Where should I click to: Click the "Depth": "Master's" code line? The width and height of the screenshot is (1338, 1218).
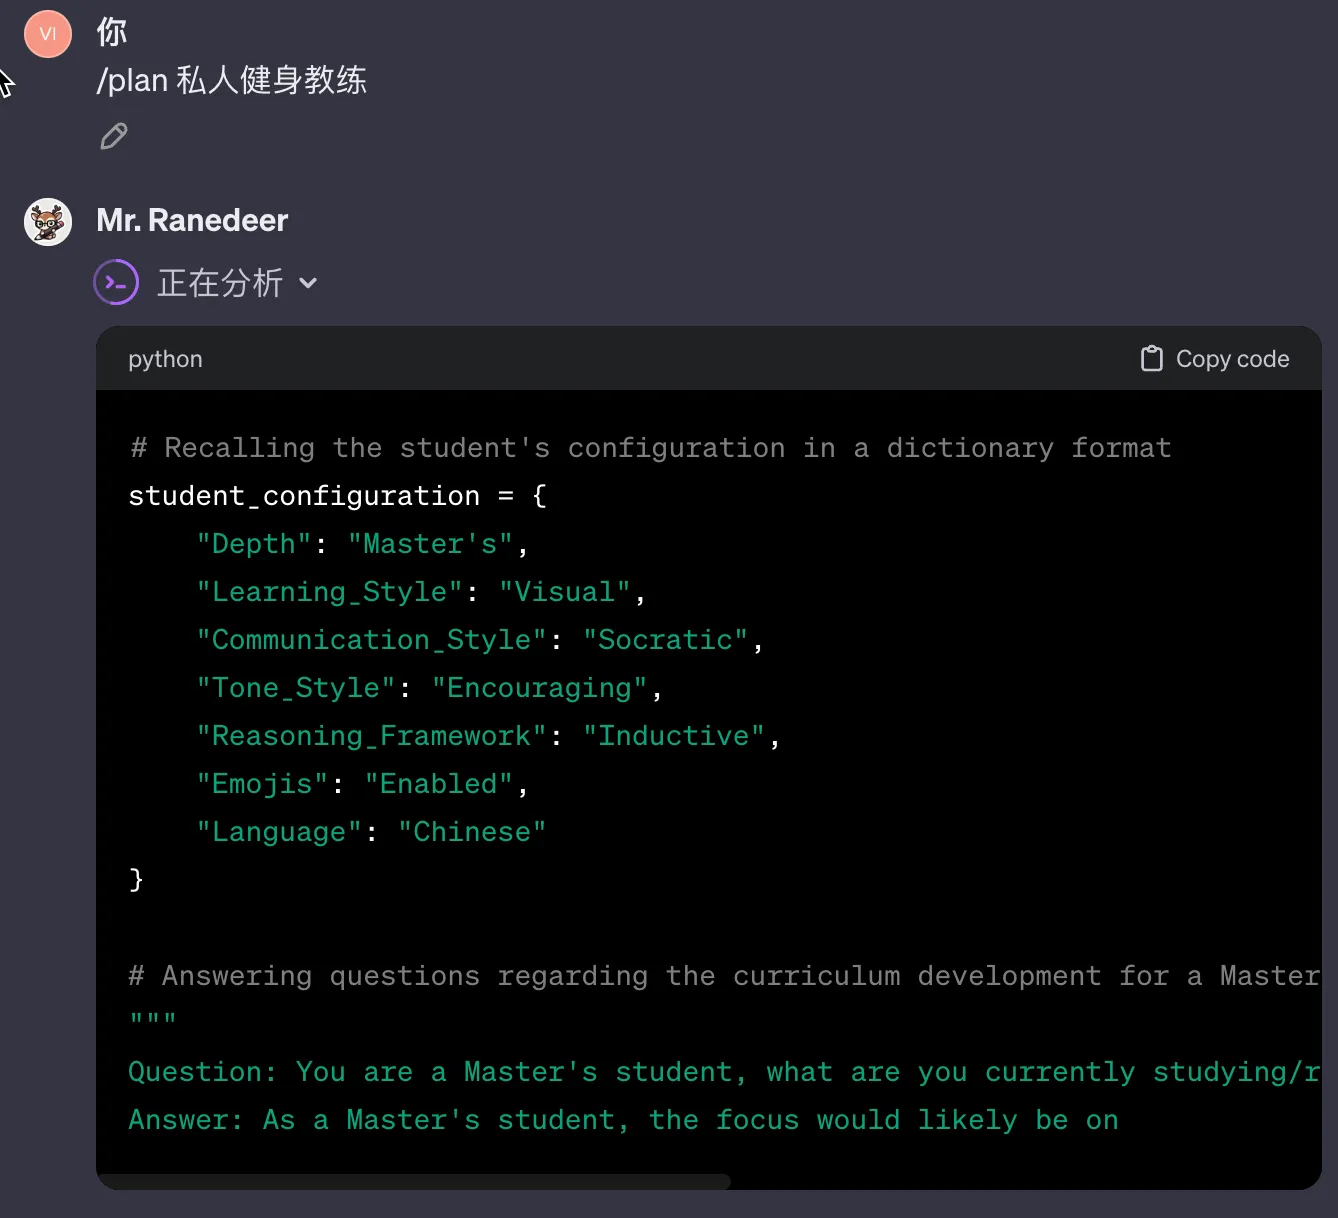pyautogui.click(x=362, y=544)
